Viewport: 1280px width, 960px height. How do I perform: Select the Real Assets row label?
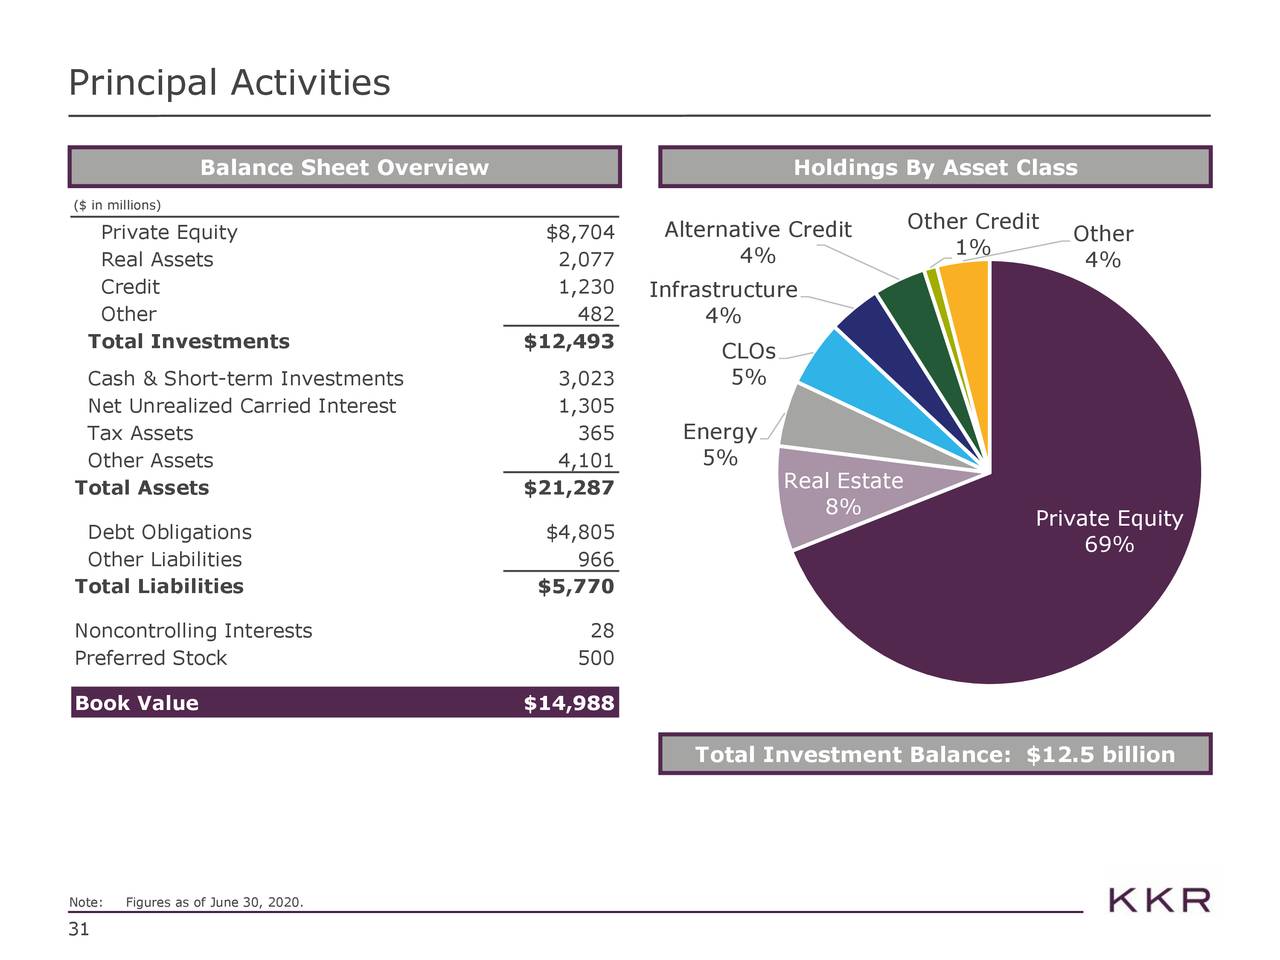coord(157,260)
